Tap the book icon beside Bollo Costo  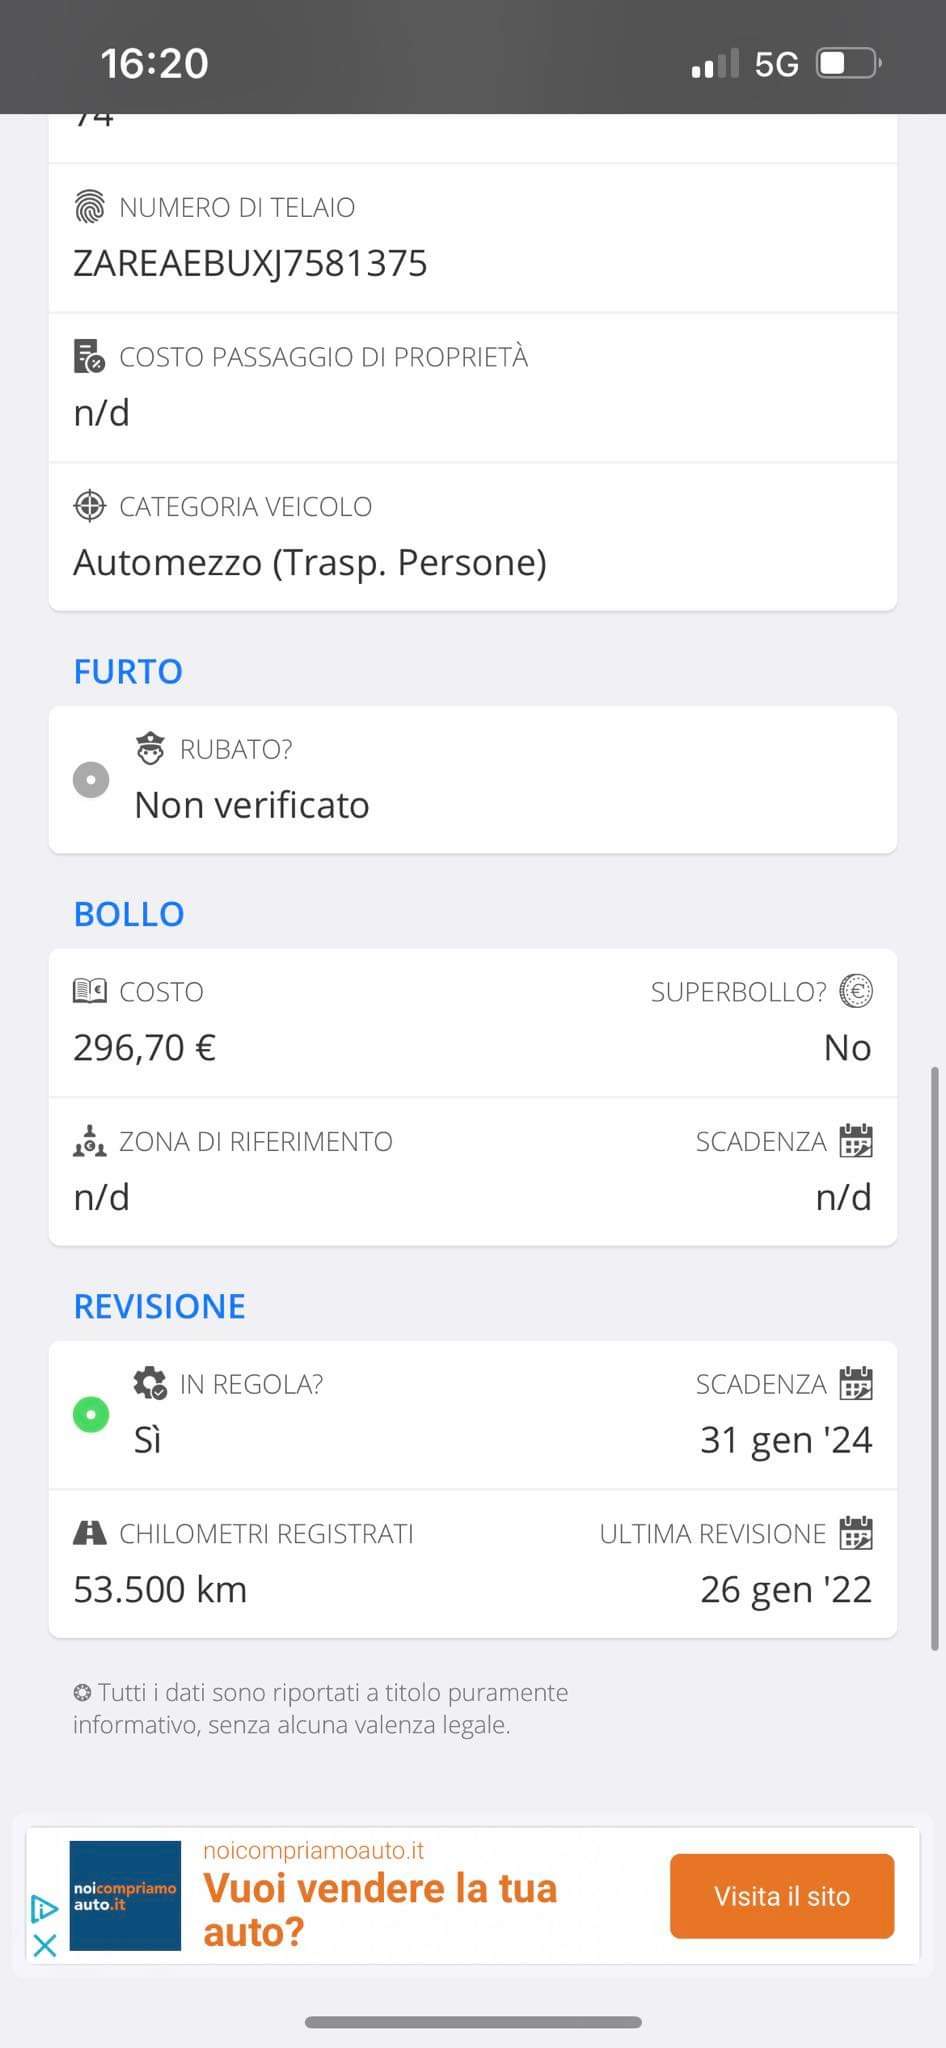pyautogui.click(x=90, y=991)
